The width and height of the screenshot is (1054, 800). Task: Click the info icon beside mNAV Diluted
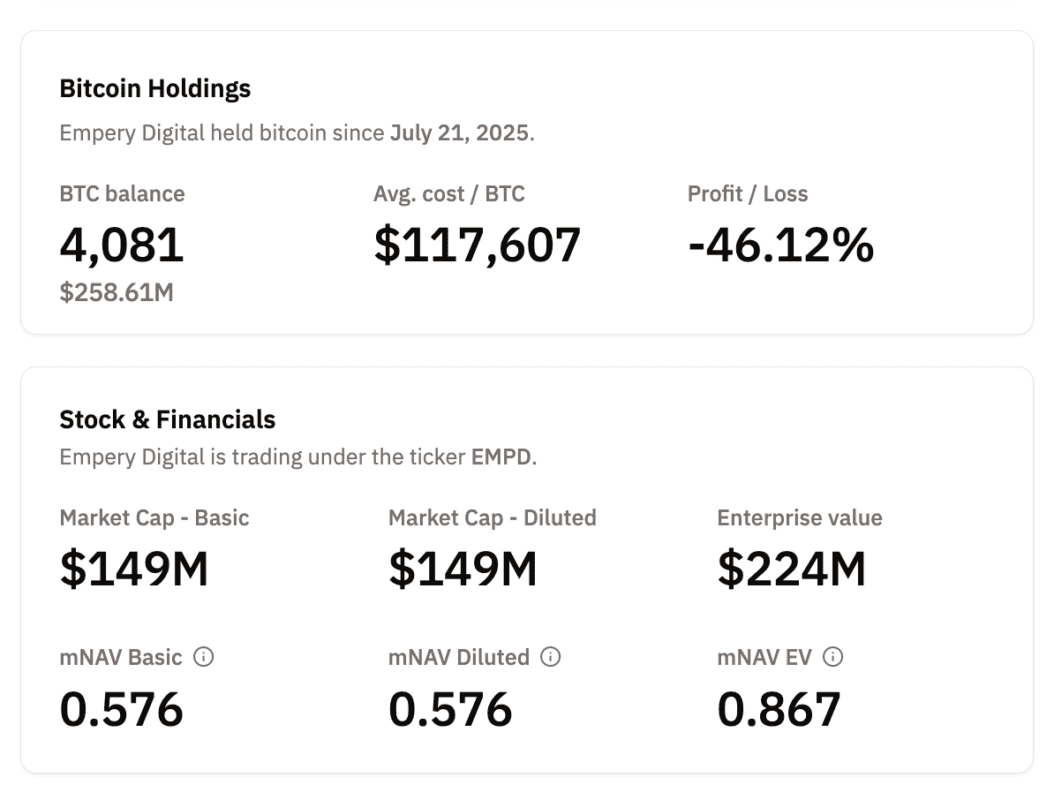tap(550, 657)
